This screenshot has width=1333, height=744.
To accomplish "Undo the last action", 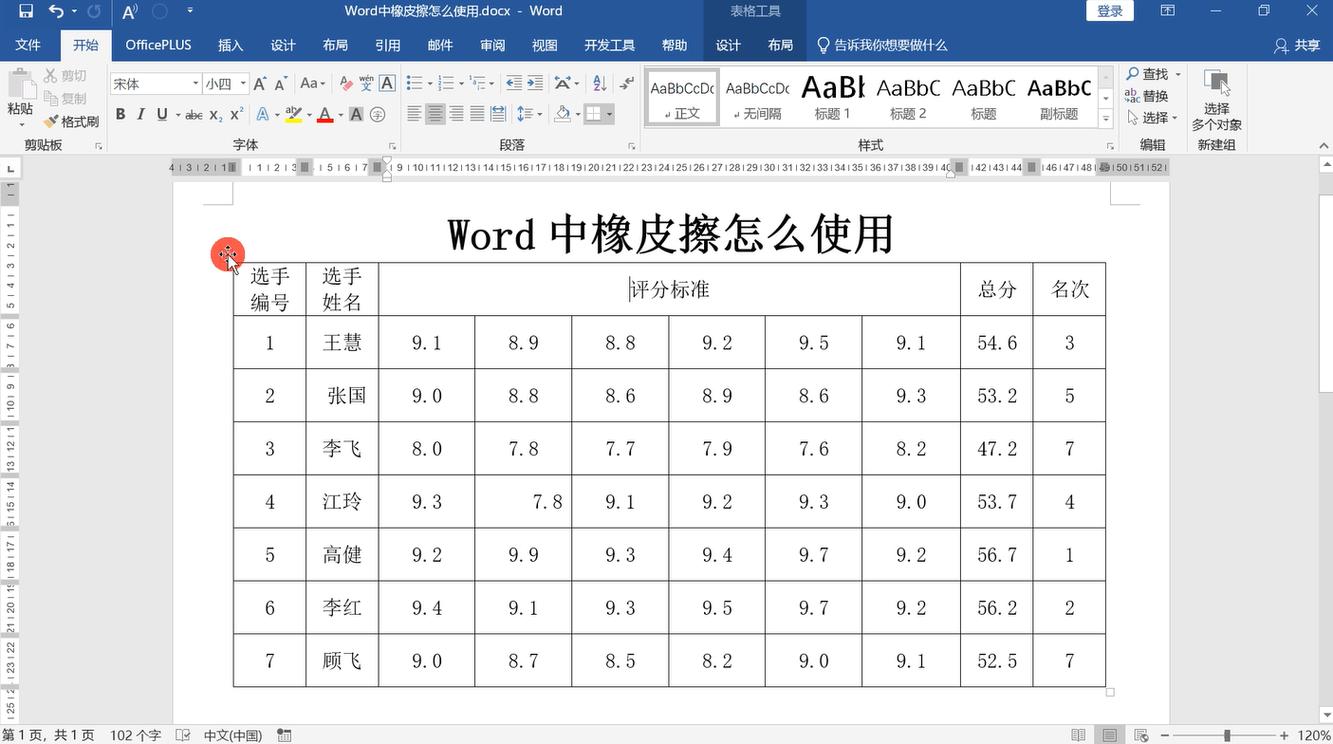I will click(56, 12).
